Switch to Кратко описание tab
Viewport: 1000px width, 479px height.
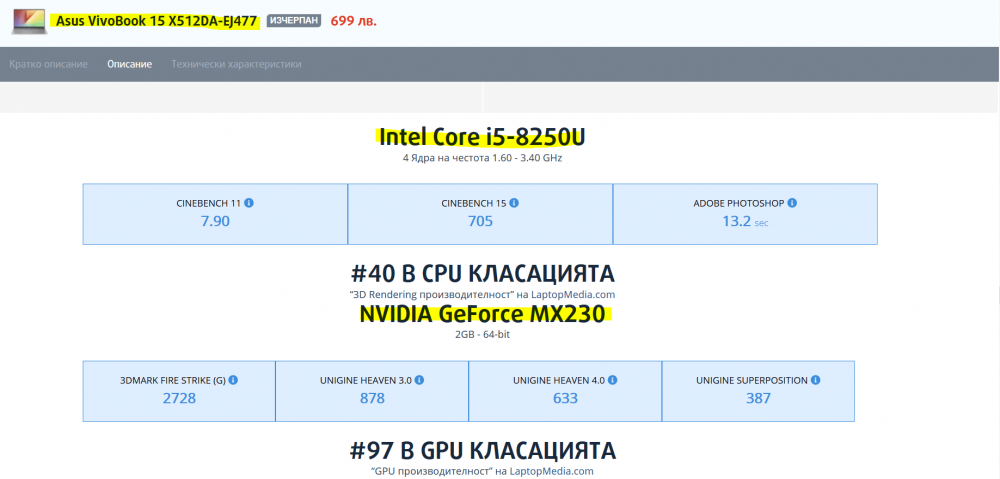coord(48,64)
